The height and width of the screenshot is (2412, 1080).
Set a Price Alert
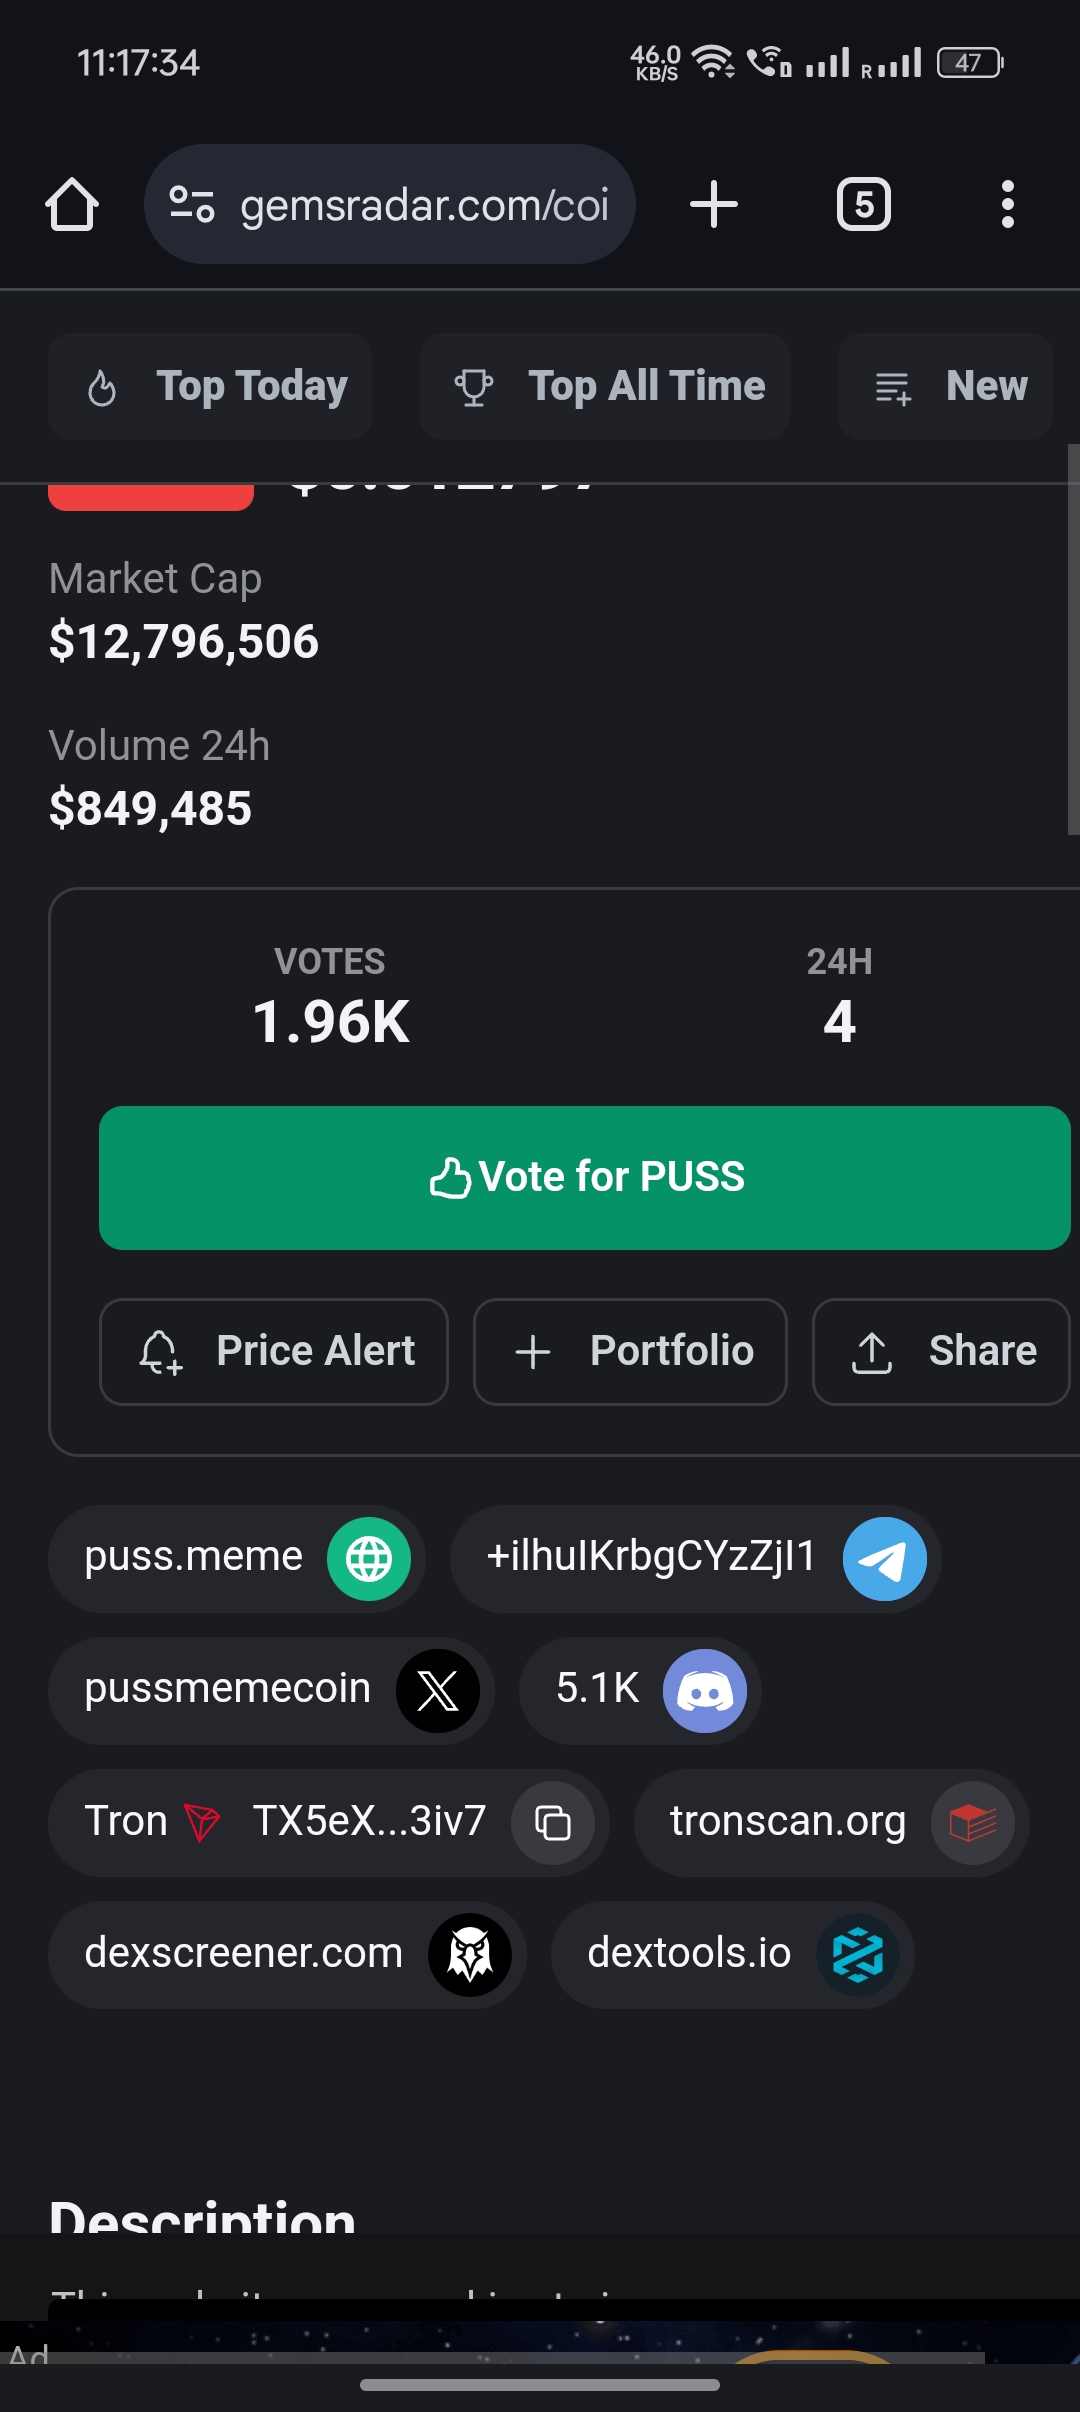tap(274, 1352)
